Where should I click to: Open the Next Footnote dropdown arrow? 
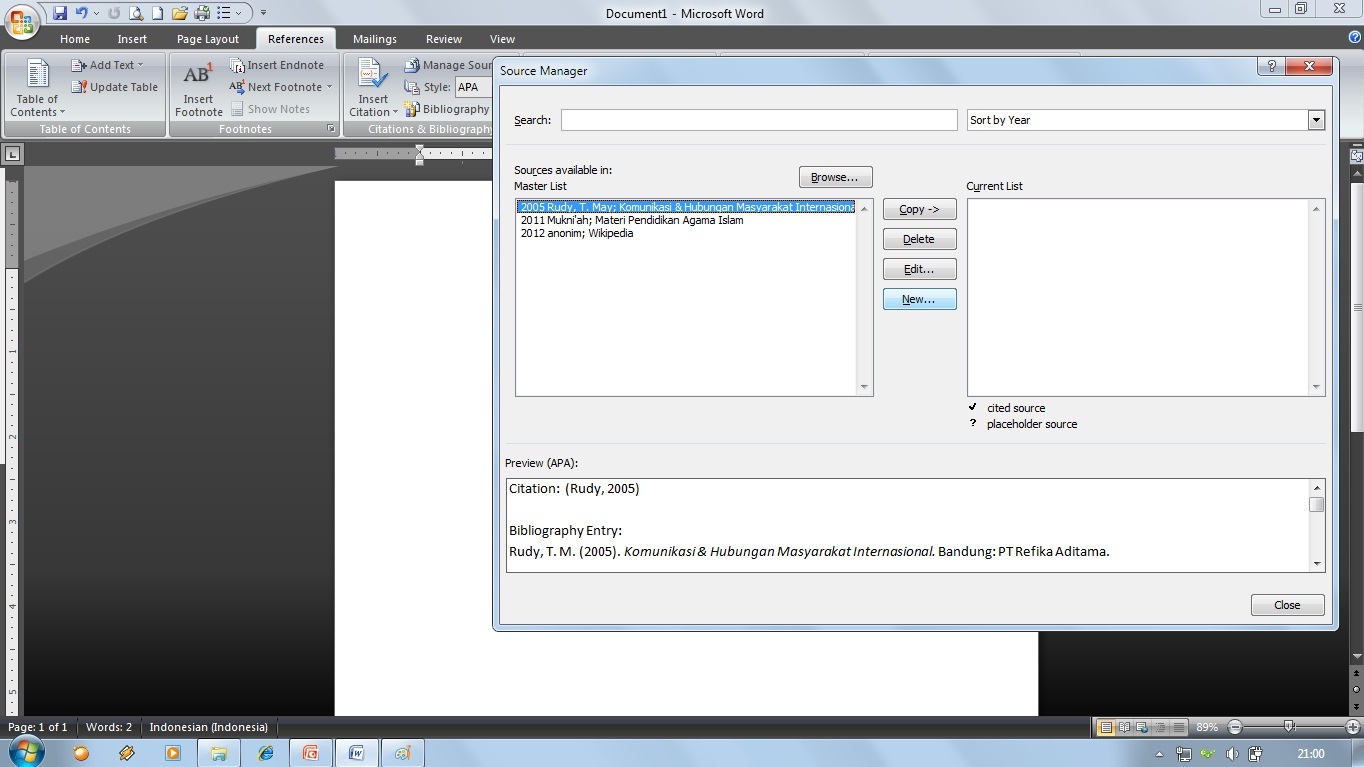click(x=329, y=87)
